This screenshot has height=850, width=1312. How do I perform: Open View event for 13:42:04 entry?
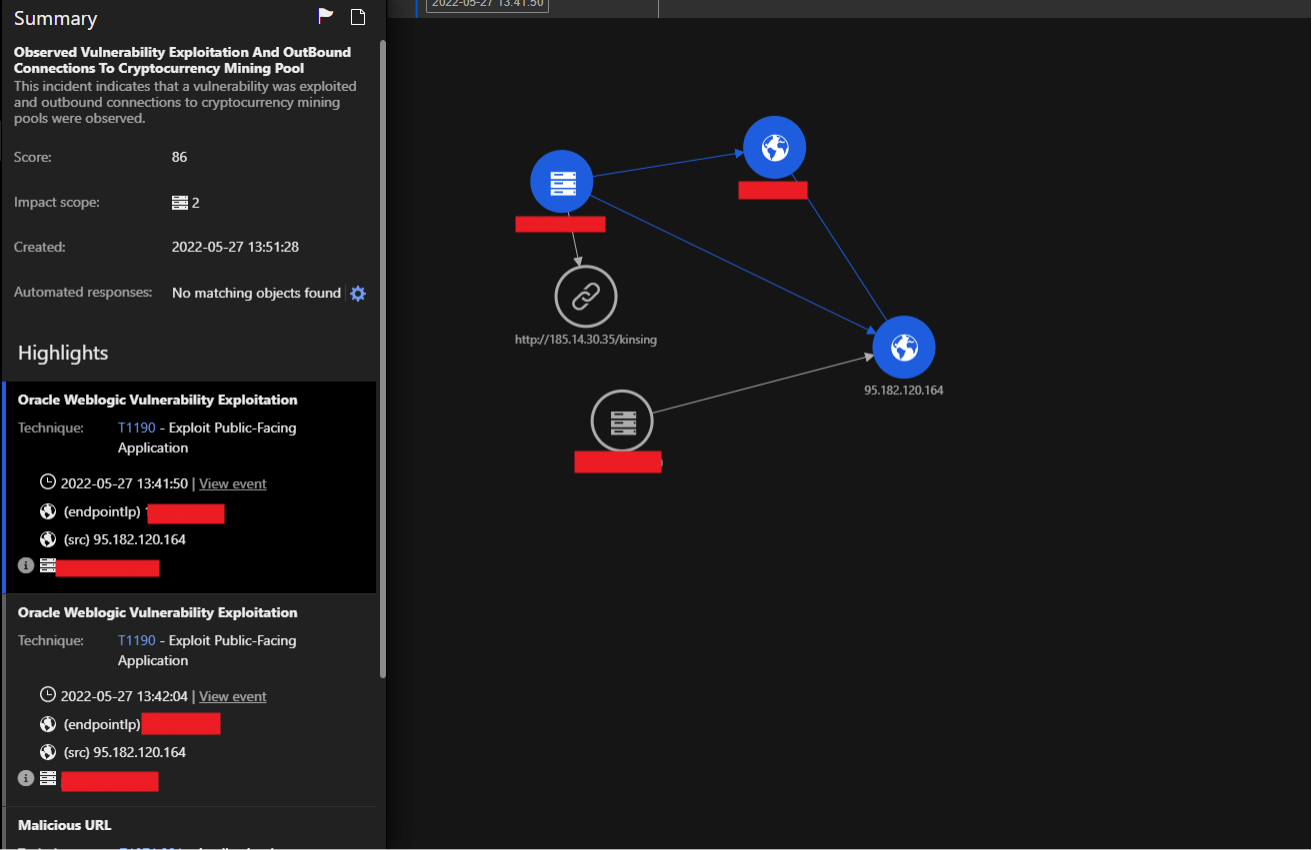[x=232, y=697]
